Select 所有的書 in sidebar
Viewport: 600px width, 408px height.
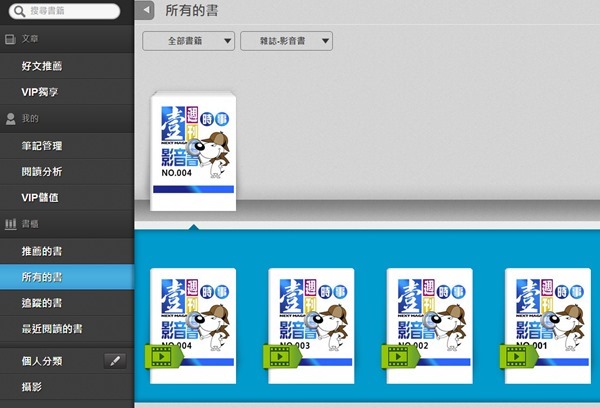click(x=67, y=277)
